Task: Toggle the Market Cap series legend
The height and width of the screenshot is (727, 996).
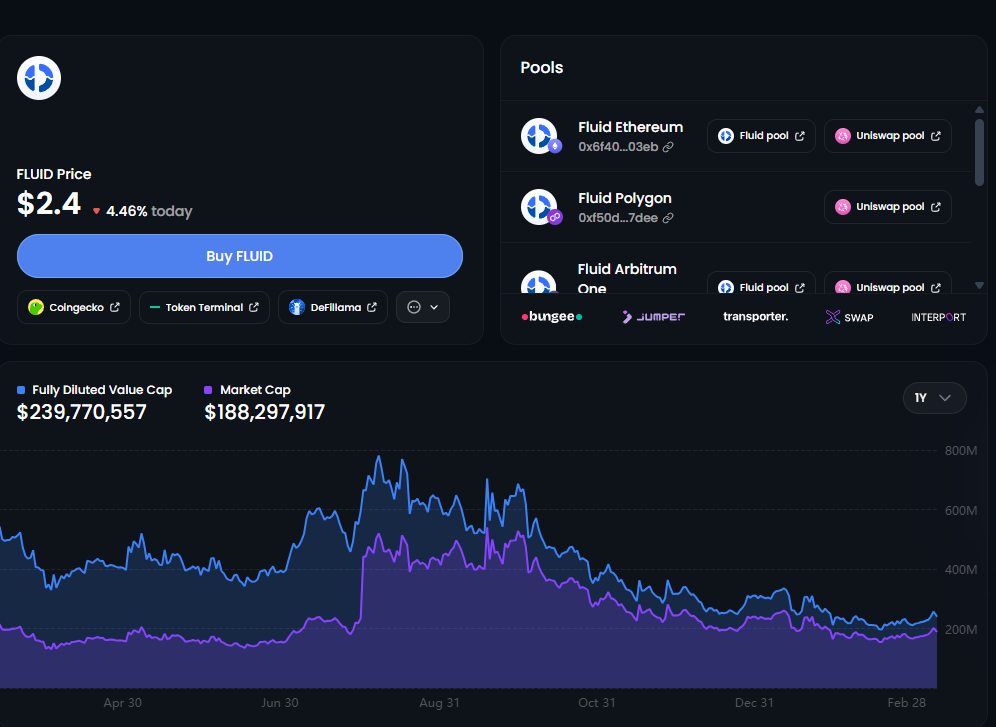Action: pos(247,390)
